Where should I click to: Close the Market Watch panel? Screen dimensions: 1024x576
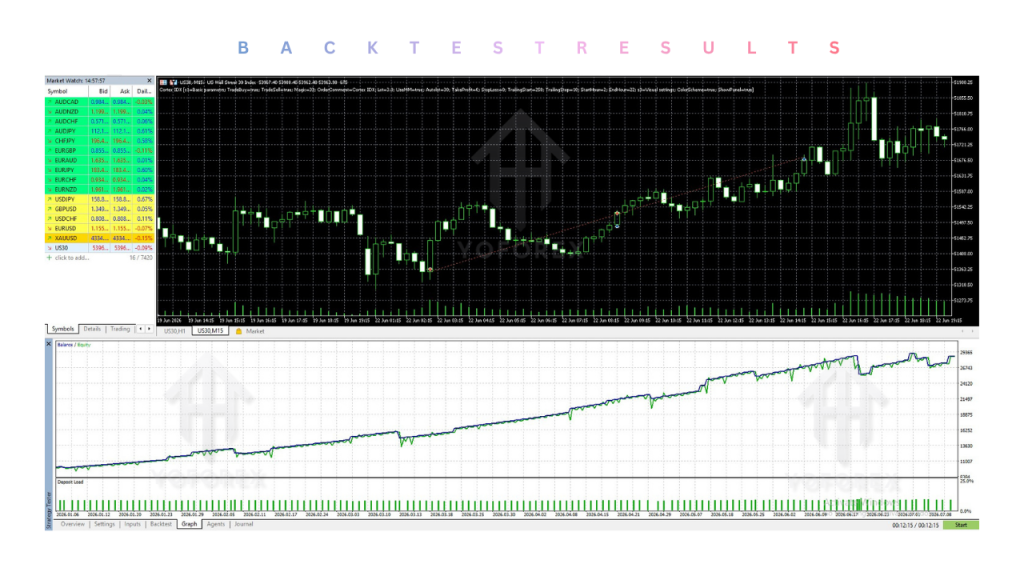(149, 81)
